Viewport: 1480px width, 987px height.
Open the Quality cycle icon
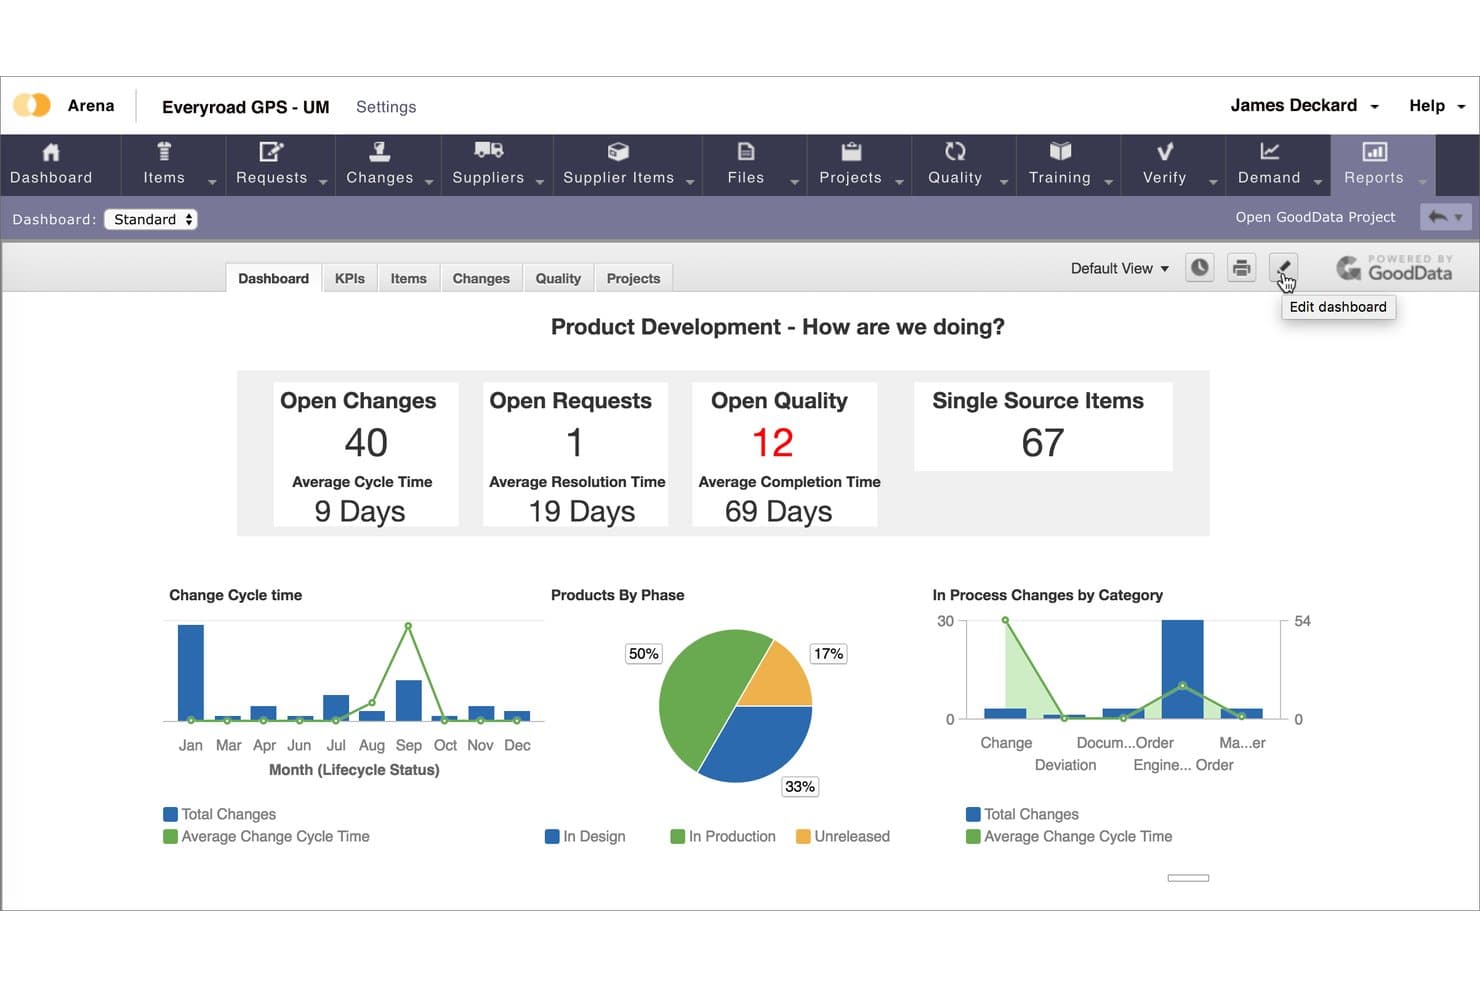(x=955, y=151)
